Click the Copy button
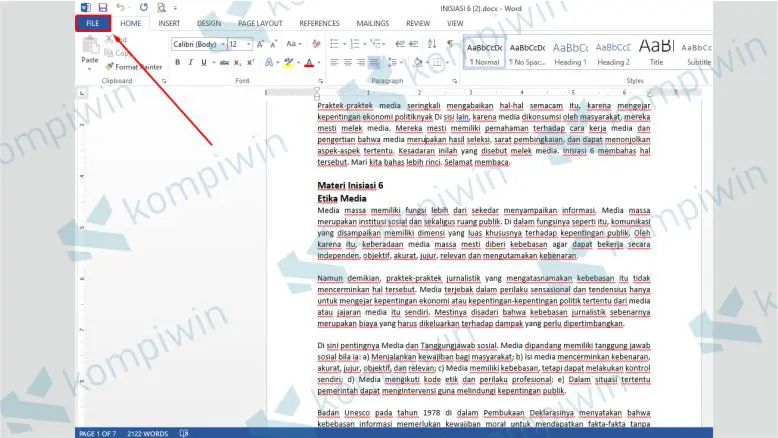This screenshot has width=778, height=438. point(117,53)
